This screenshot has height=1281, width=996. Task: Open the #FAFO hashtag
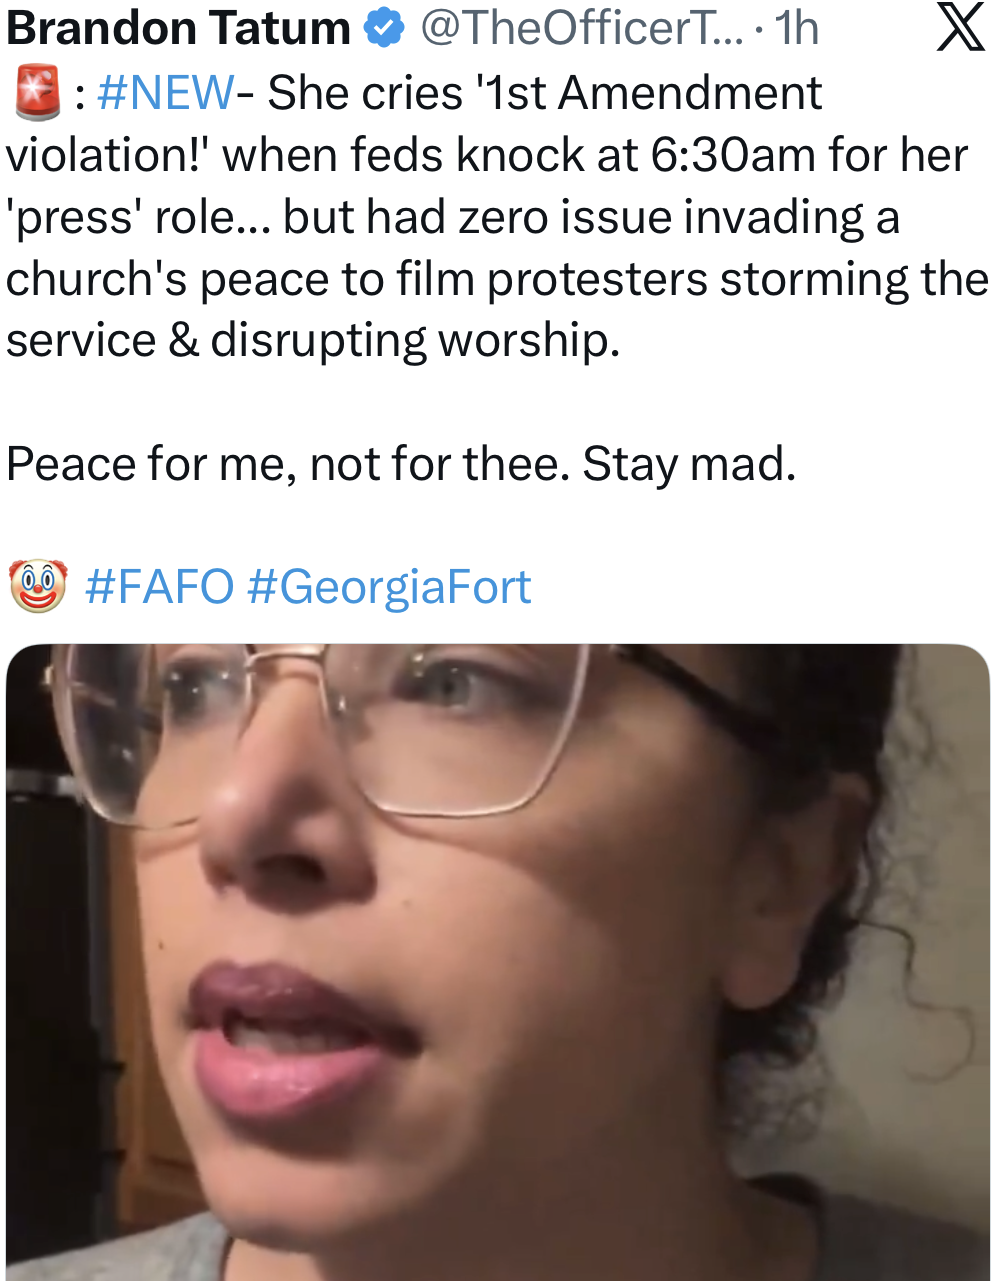pyautogui.click(x=160, y=586)
